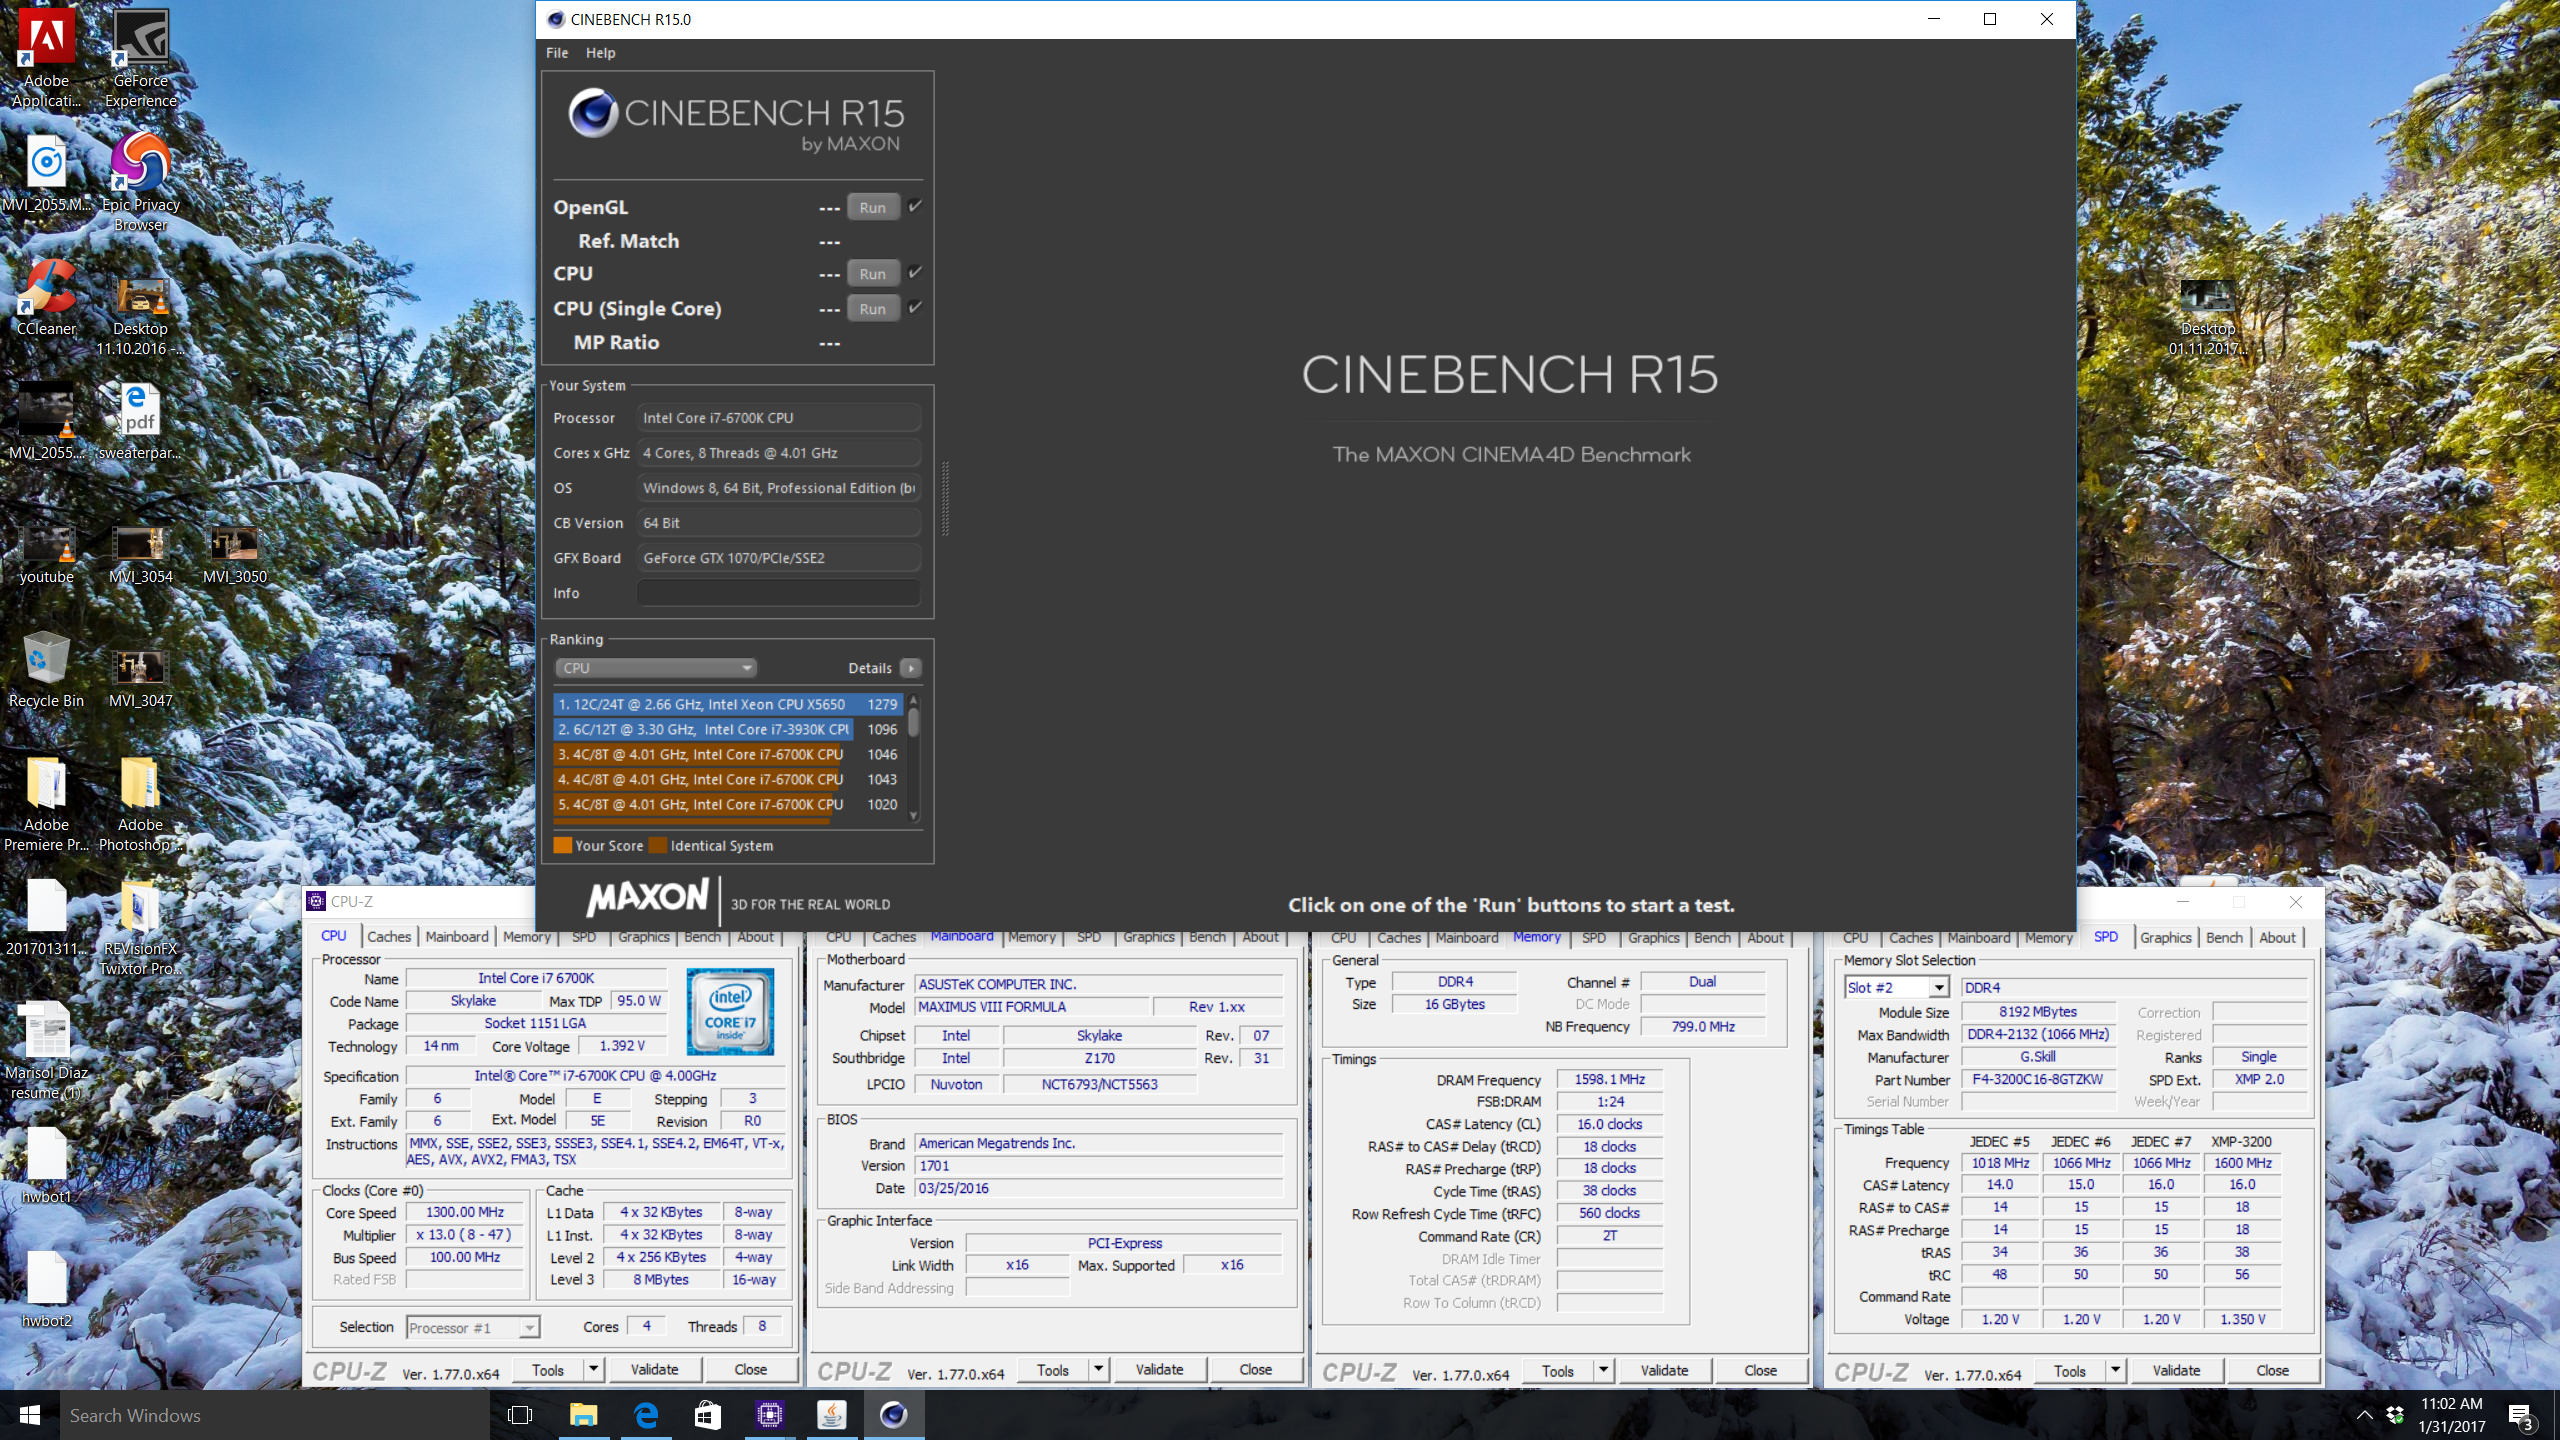Click the Windows Start button
2560x1440 pixels.
pos(30,1415)
